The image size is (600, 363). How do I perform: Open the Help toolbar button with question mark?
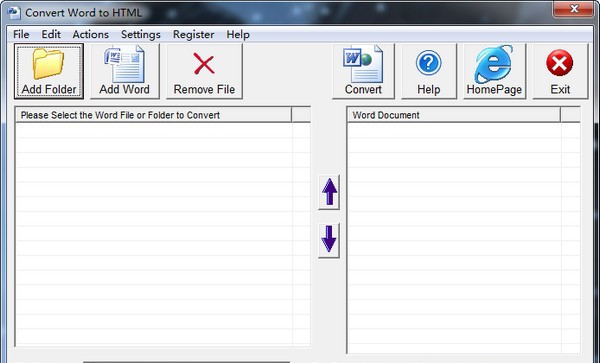[429, 71]
